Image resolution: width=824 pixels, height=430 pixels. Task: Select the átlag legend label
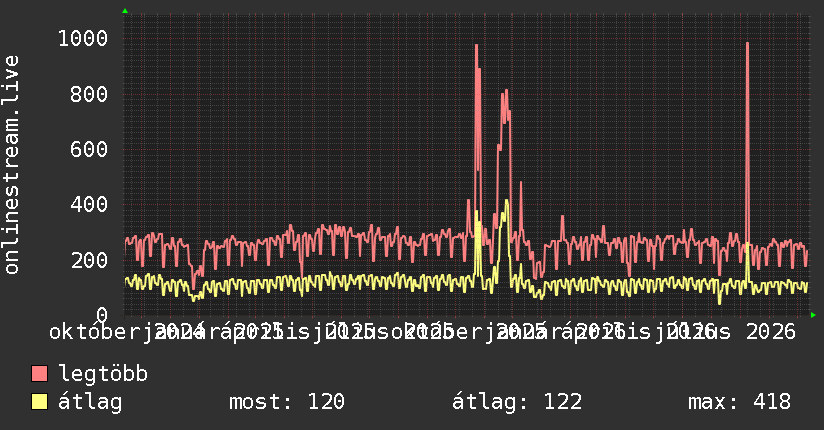point(90,402)
